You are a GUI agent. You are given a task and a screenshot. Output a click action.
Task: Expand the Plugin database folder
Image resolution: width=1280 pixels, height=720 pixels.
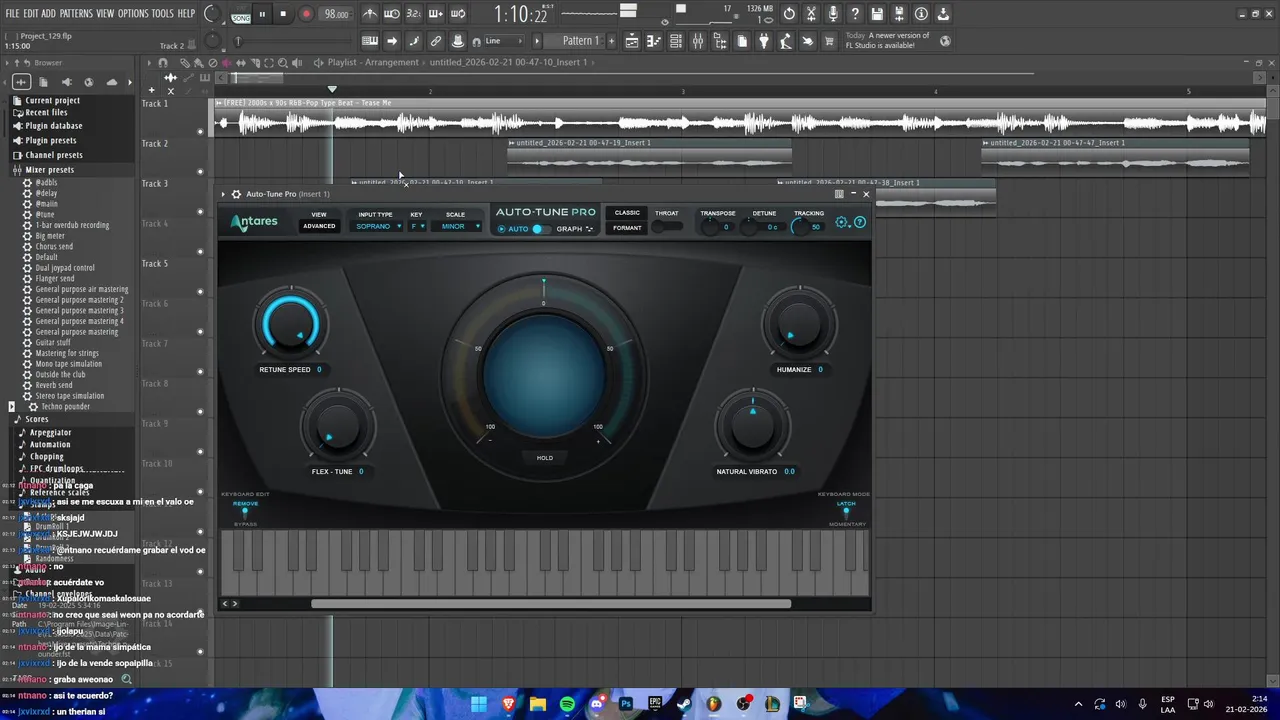(53, 126)
